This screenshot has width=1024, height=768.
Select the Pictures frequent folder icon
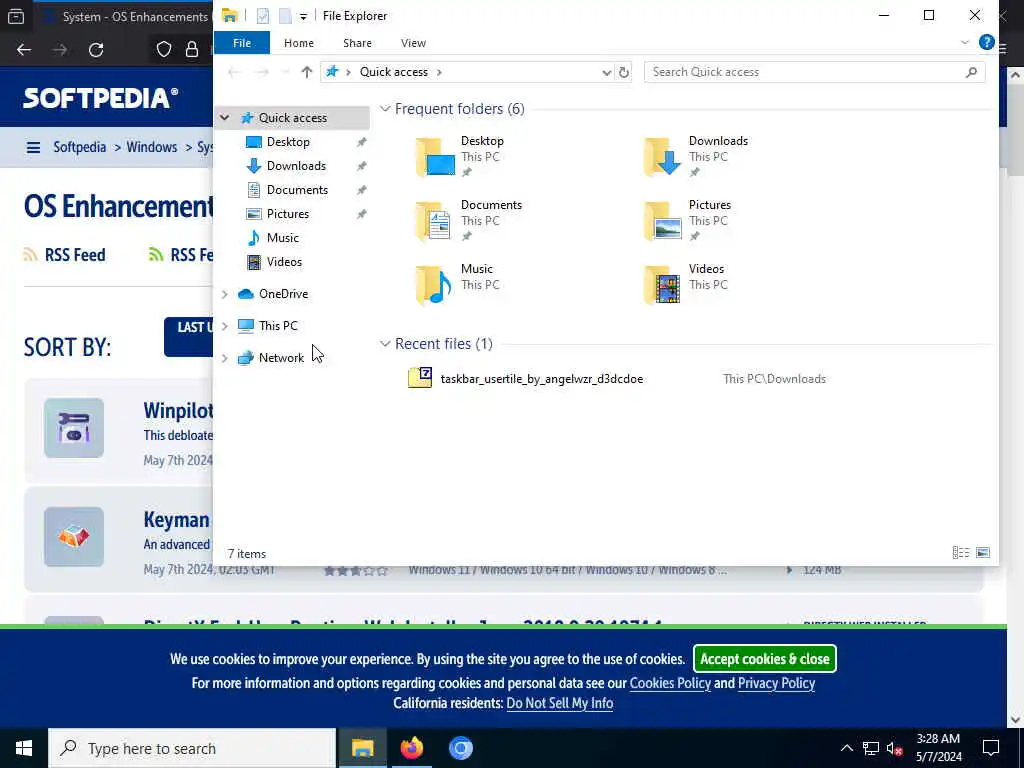point(662,221)
